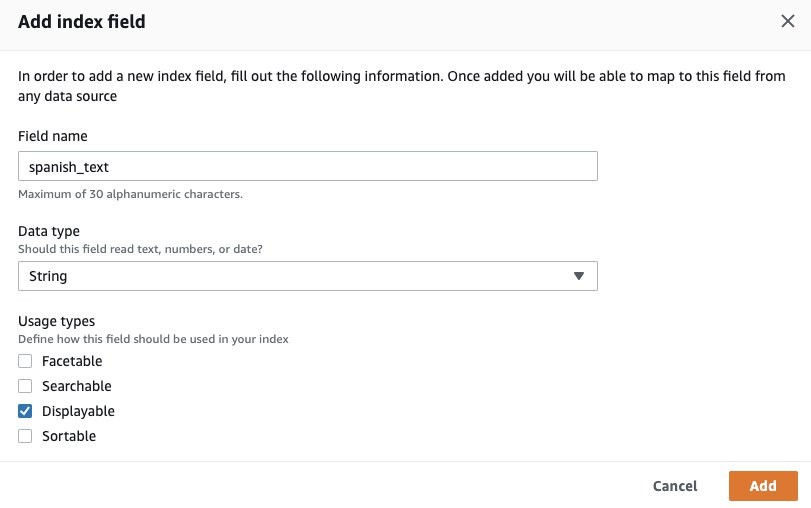Click the Facetable label text
Viewport: 811px width, 508px height.
click(x=72, y=361)
